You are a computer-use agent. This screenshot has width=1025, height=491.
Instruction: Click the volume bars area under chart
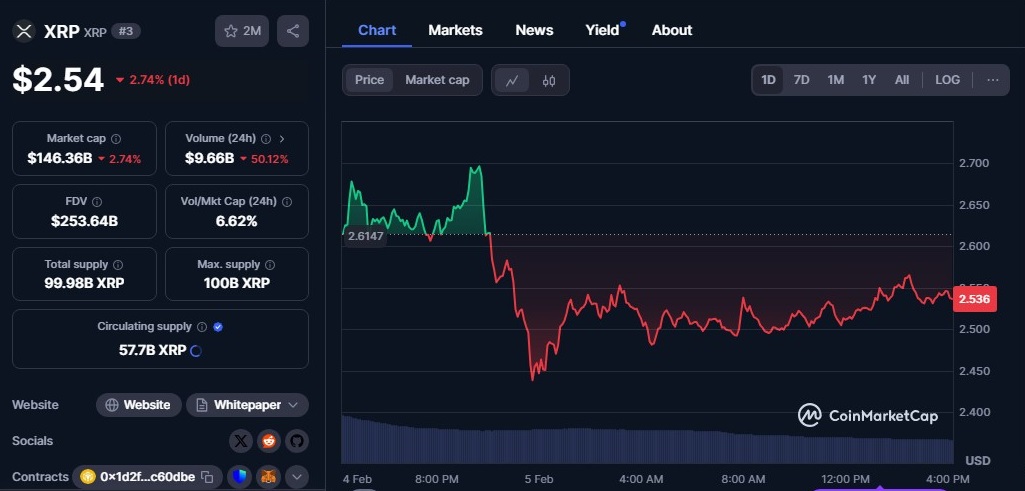click(647, 439)
